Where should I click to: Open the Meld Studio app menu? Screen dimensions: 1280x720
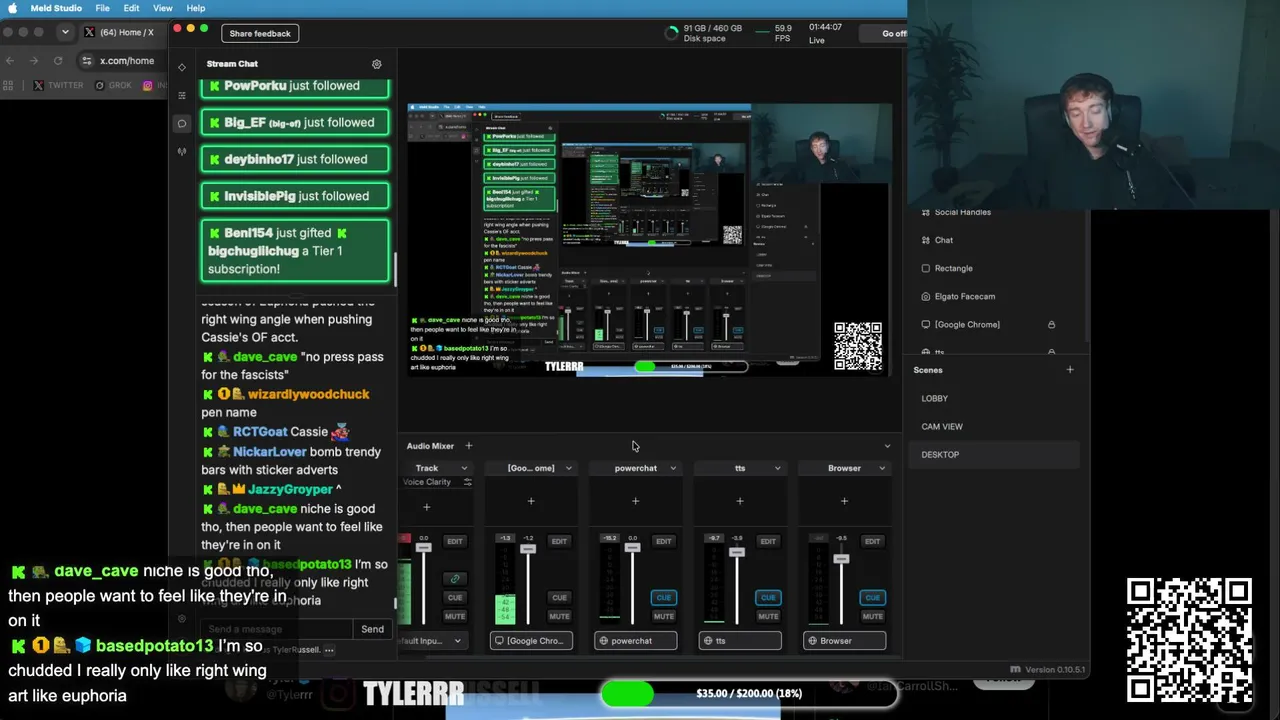tap(56, 8)
